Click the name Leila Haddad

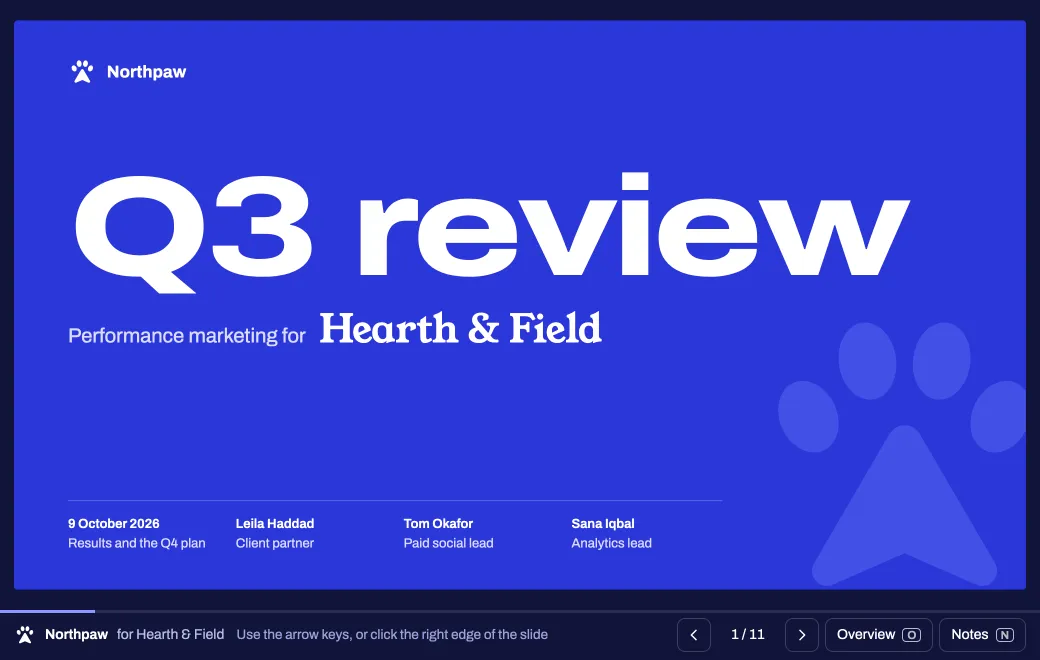point(275,523)
